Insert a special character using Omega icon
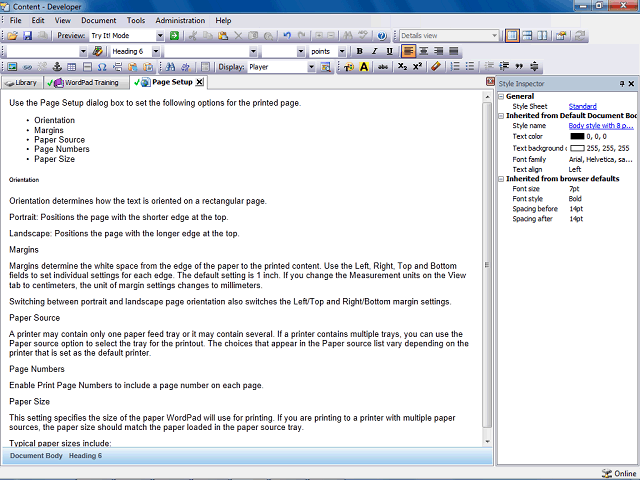 click(x=102, y=67)
